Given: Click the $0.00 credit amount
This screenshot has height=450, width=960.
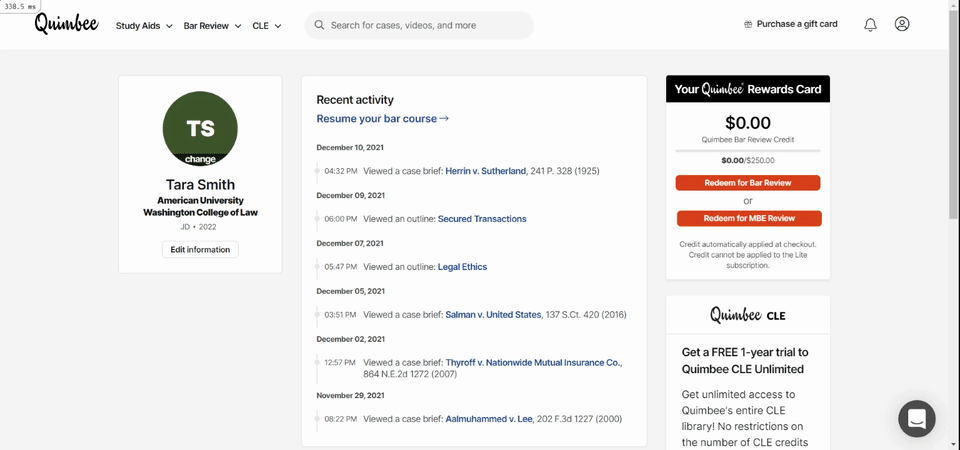Looking at the screenshot, I should click(x=748, y=123).
